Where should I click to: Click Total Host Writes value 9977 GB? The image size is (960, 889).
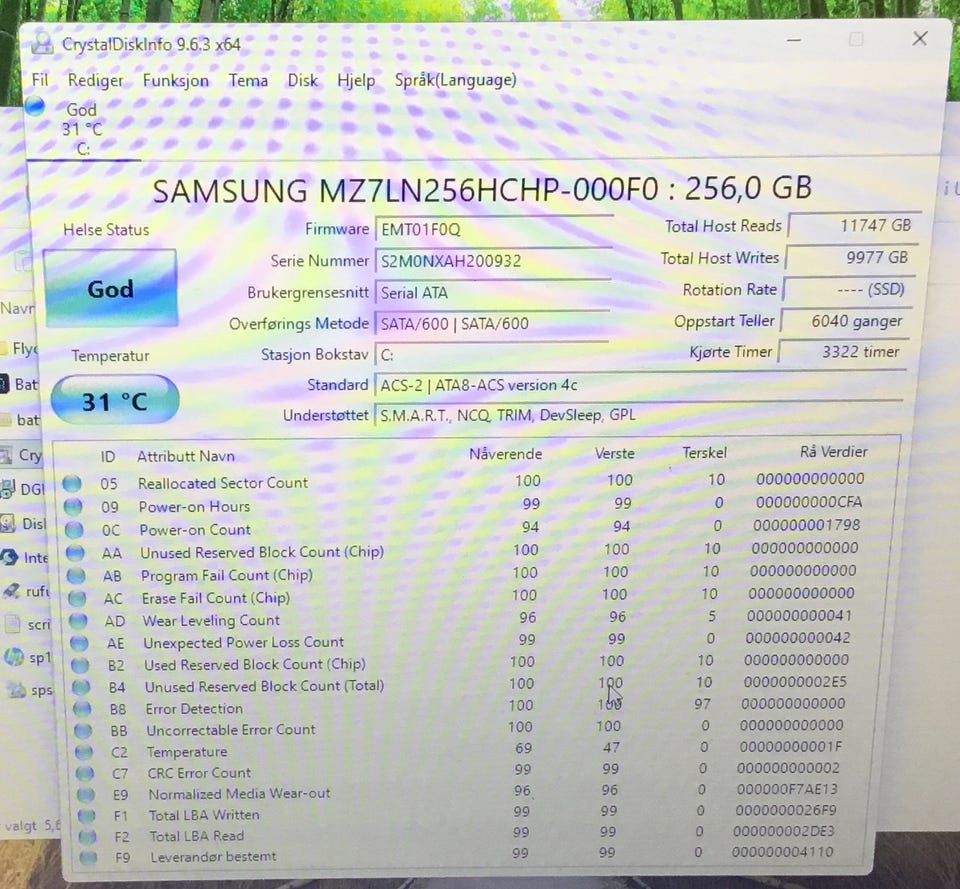[x=852, y=257]
